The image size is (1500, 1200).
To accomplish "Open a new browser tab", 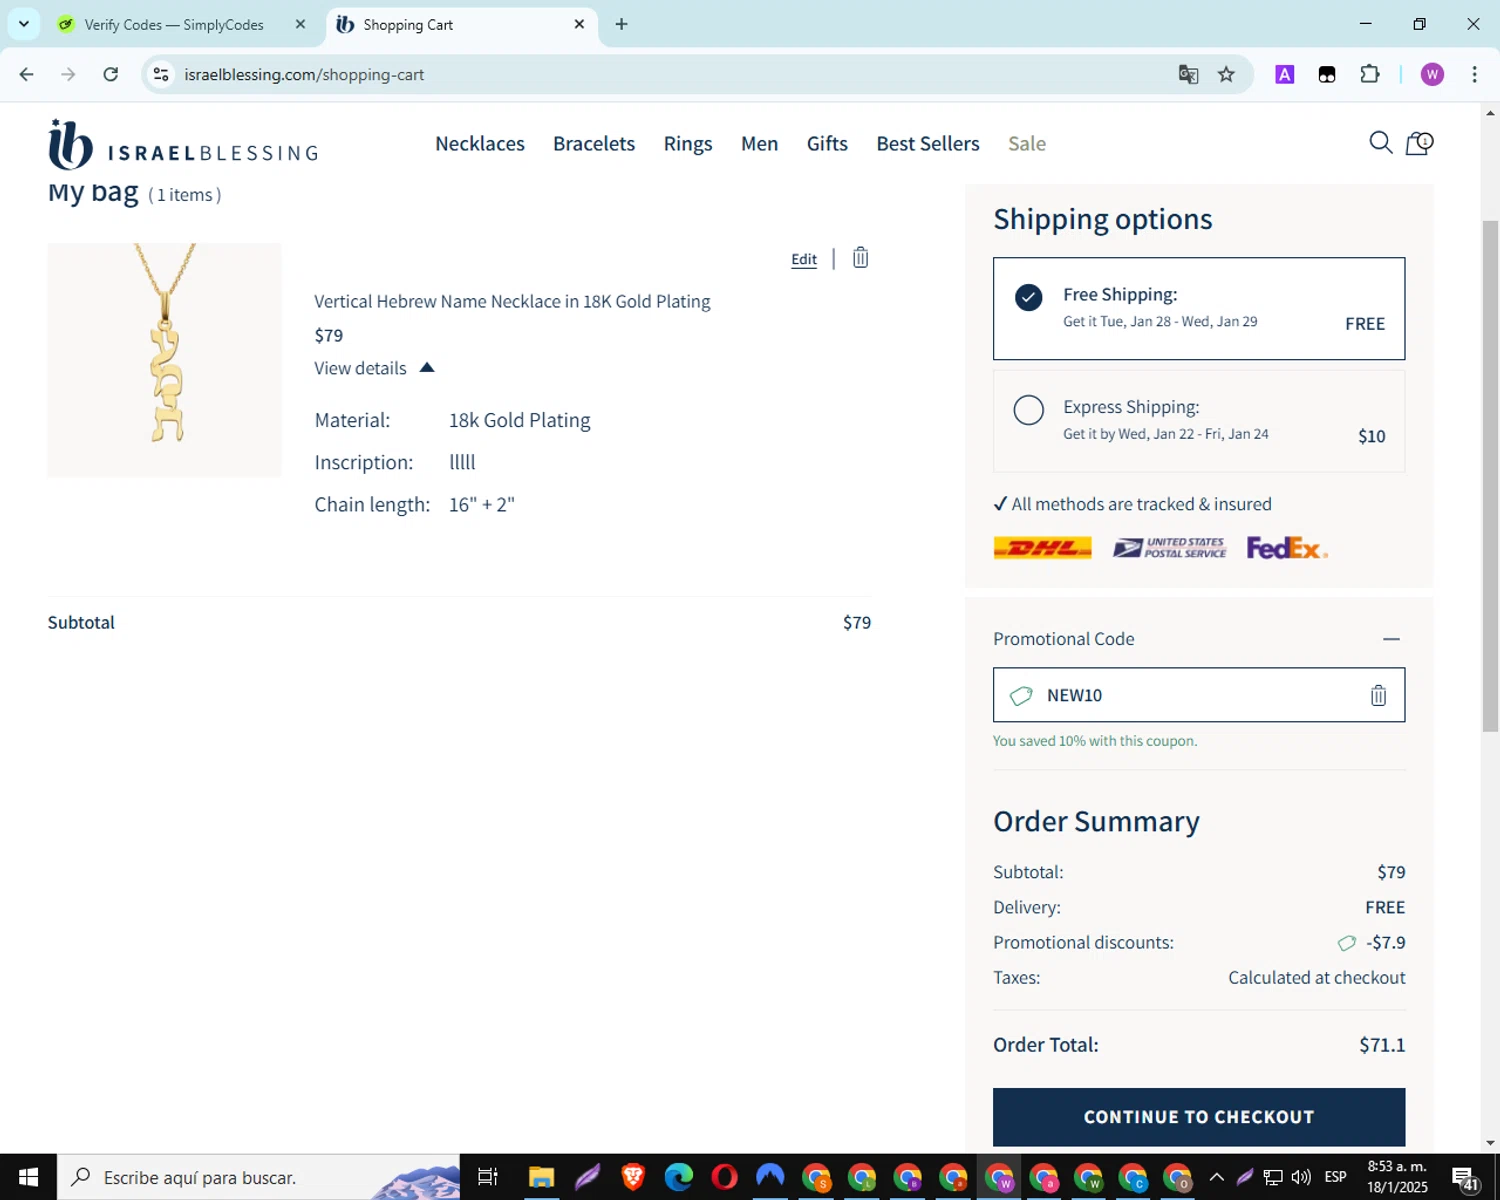I will (x=621, y=24).
